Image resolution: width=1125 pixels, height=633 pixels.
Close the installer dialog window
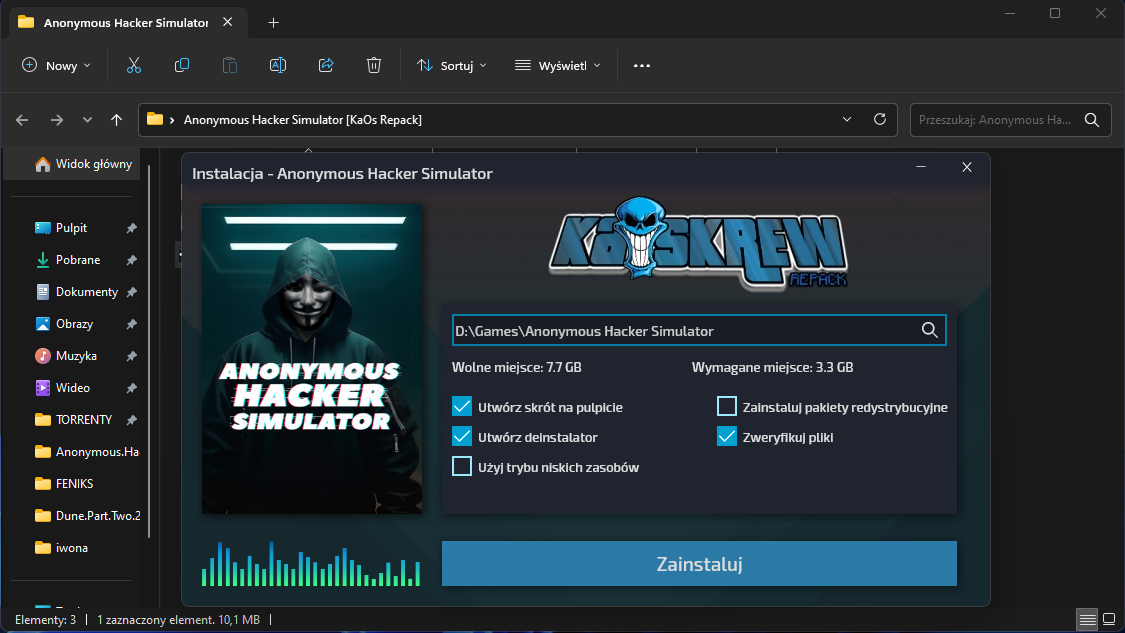[x=967, y=167]
